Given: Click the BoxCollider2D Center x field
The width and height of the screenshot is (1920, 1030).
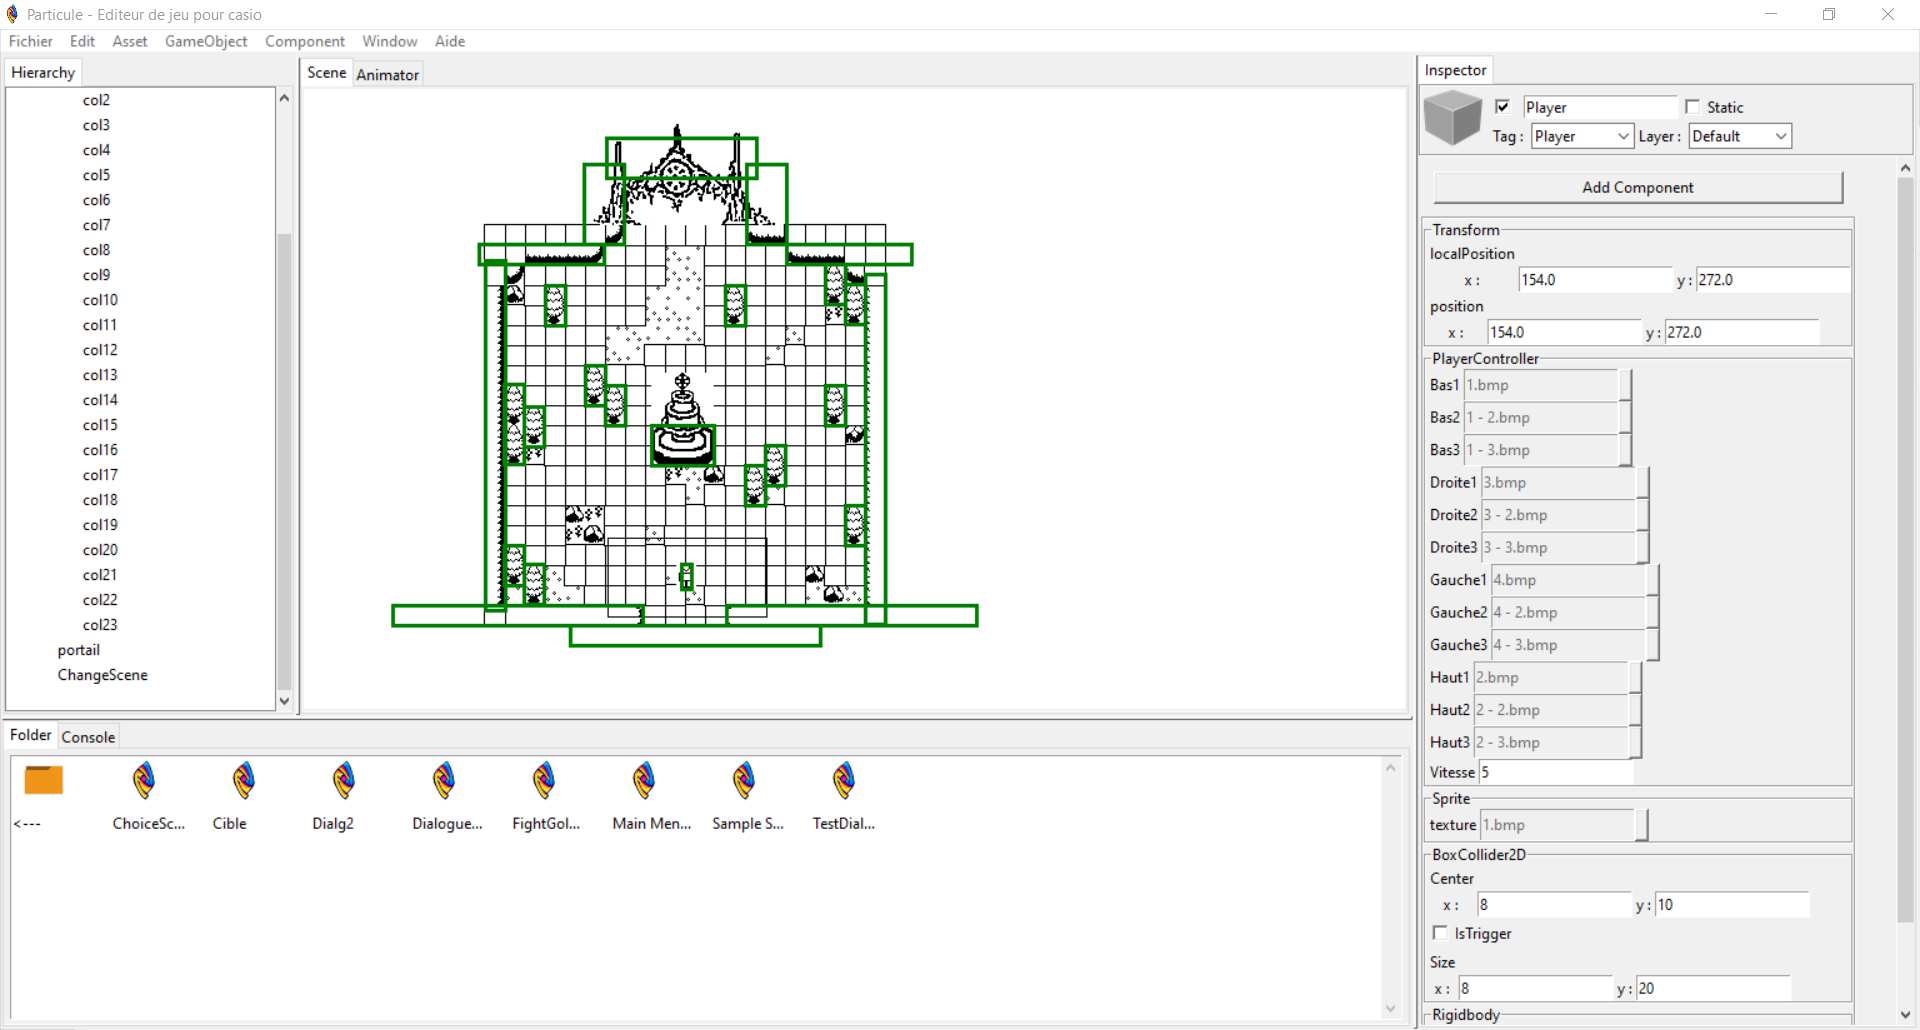Looking at the screenshot, I should click(x=1554, y=905).
